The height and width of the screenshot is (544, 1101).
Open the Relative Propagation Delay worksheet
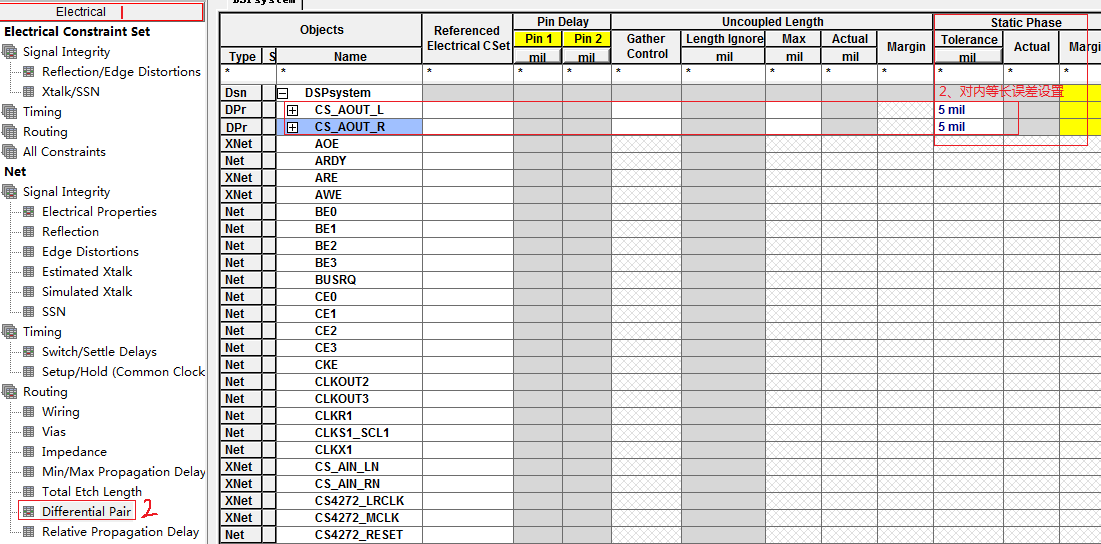120,532
